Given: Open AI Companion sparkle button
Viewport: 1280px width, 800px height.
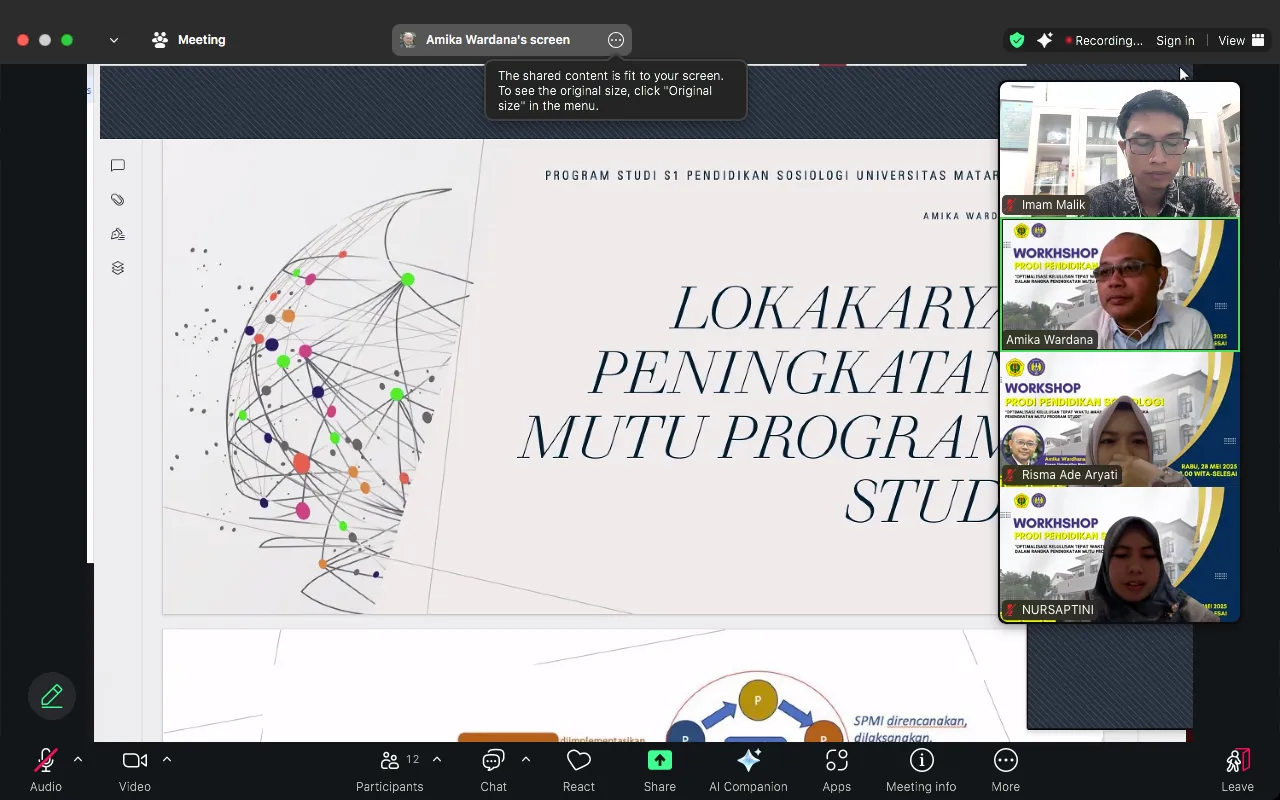Looking at the screenshot, I should [x=748, y=769].
